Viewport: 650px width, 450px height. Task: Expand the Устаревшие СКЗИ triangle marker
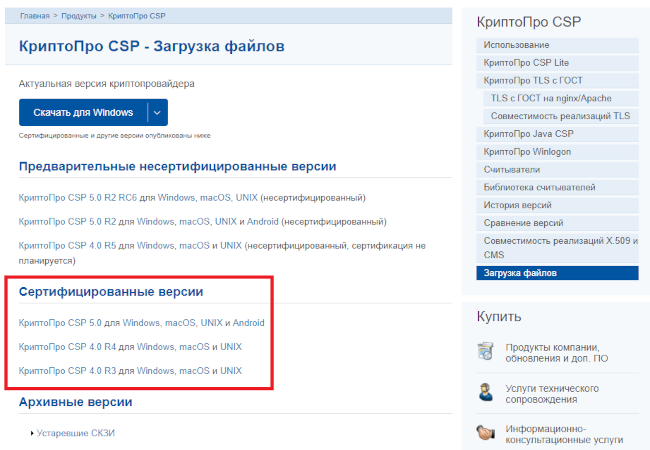click(x=32, y=433)
